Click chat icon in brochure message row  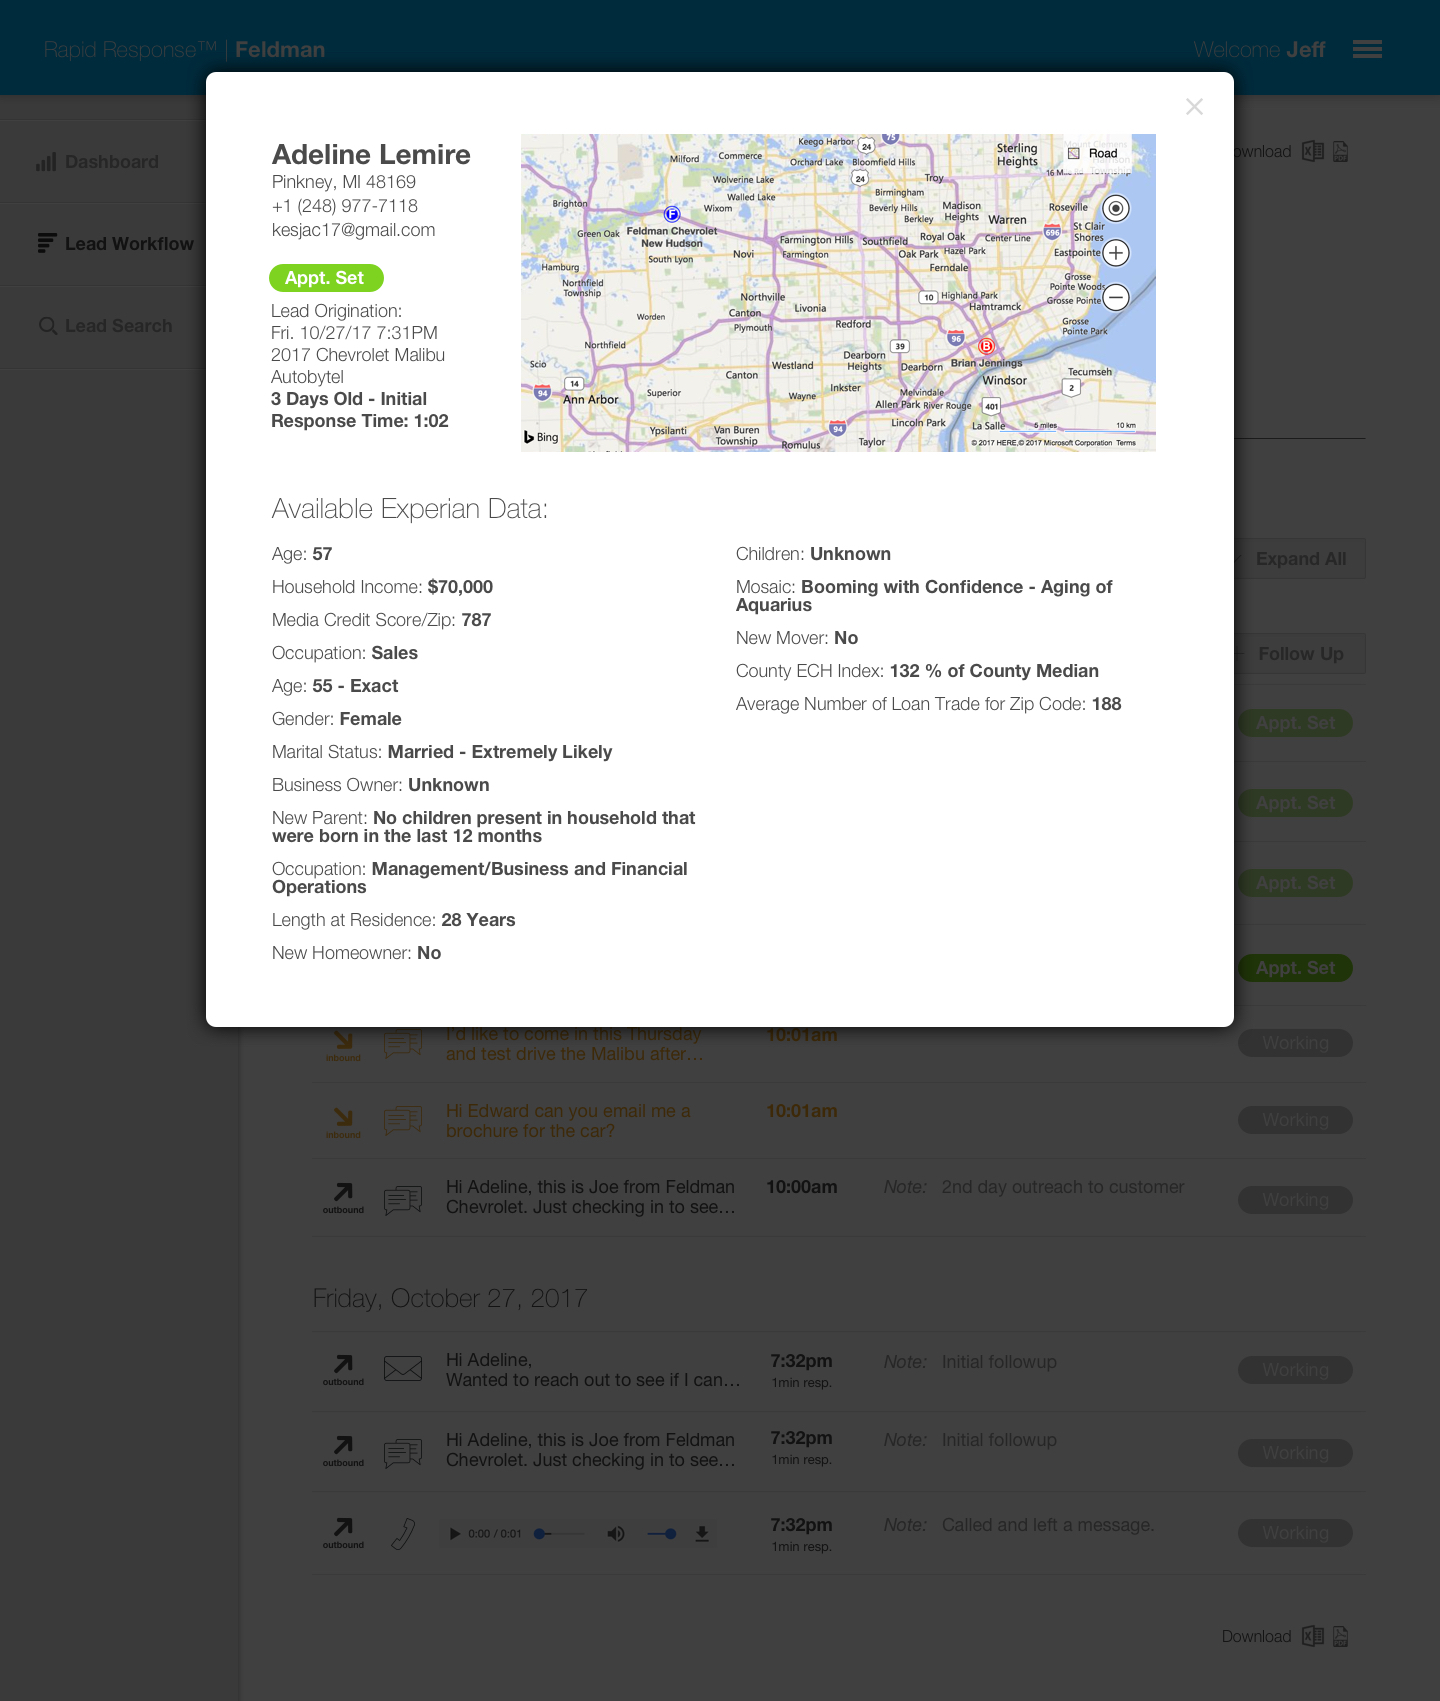[403, 1120]
